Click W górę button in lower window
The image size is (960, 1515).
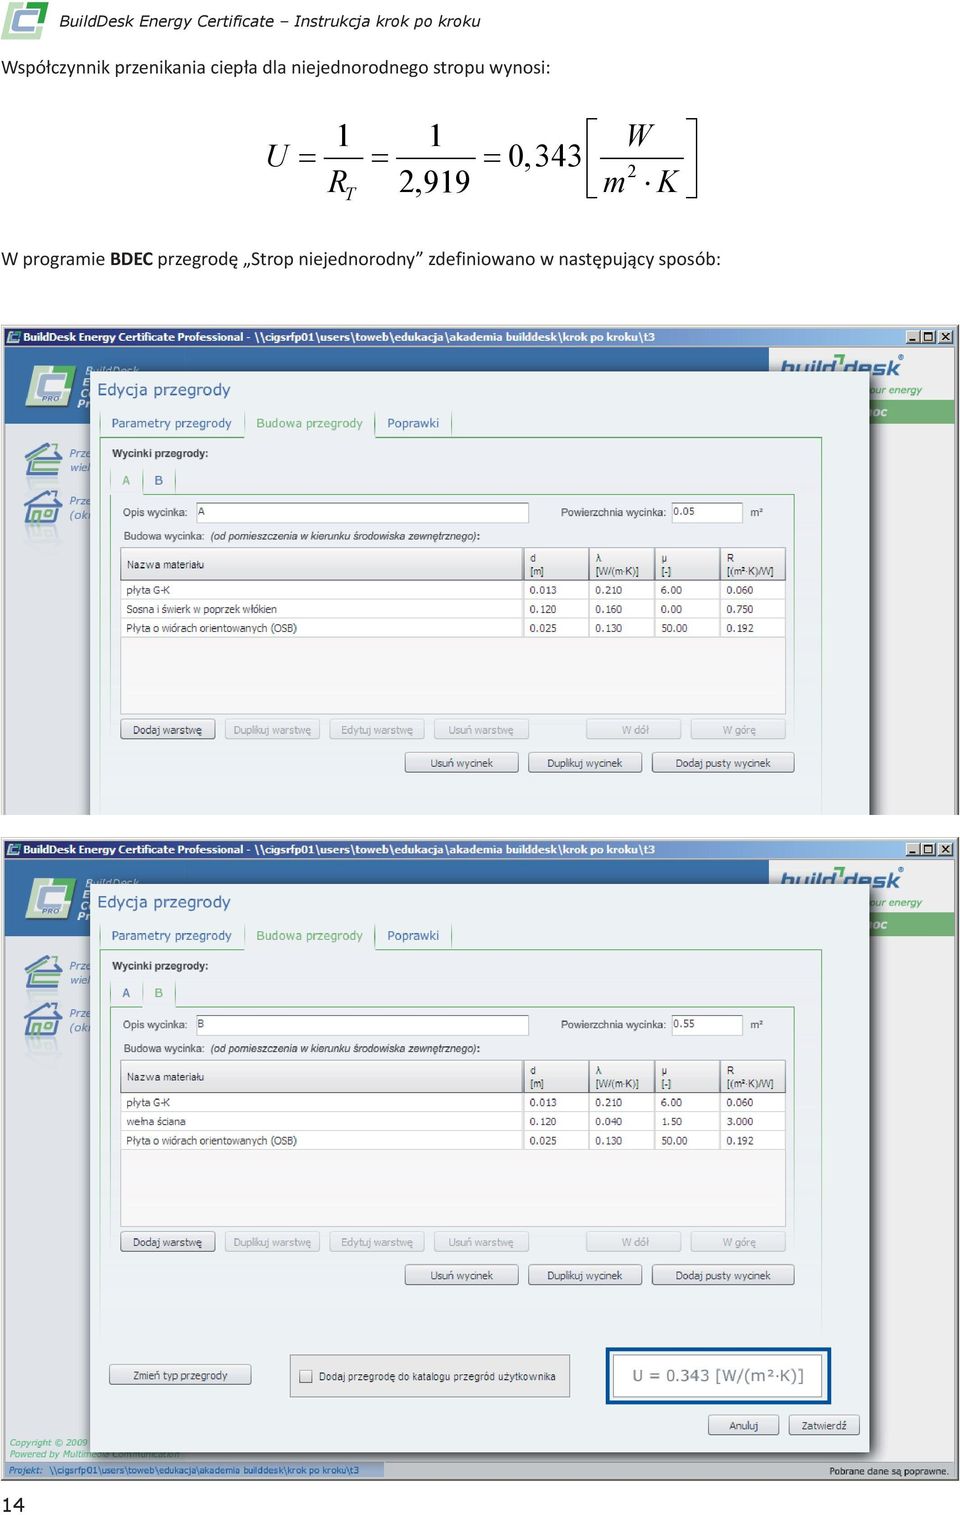(739, 1242)
